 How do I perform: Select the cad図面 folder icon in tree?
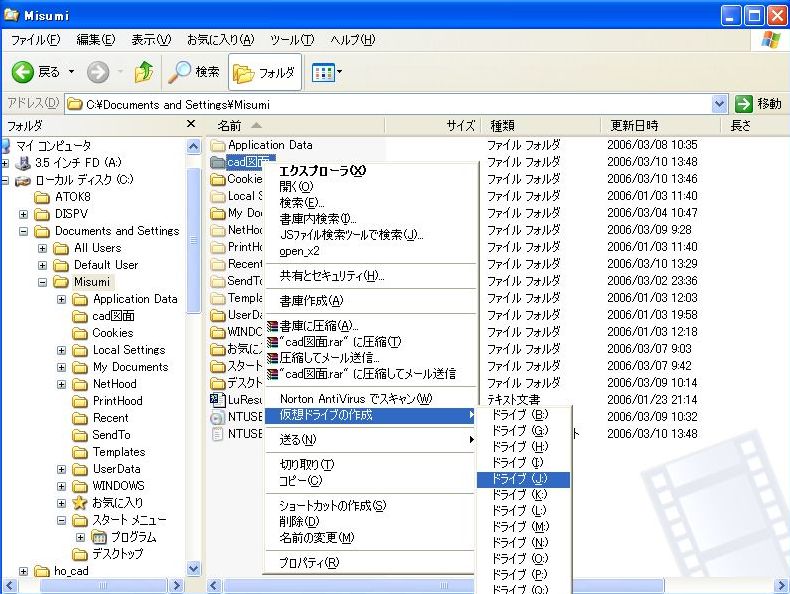80,316
